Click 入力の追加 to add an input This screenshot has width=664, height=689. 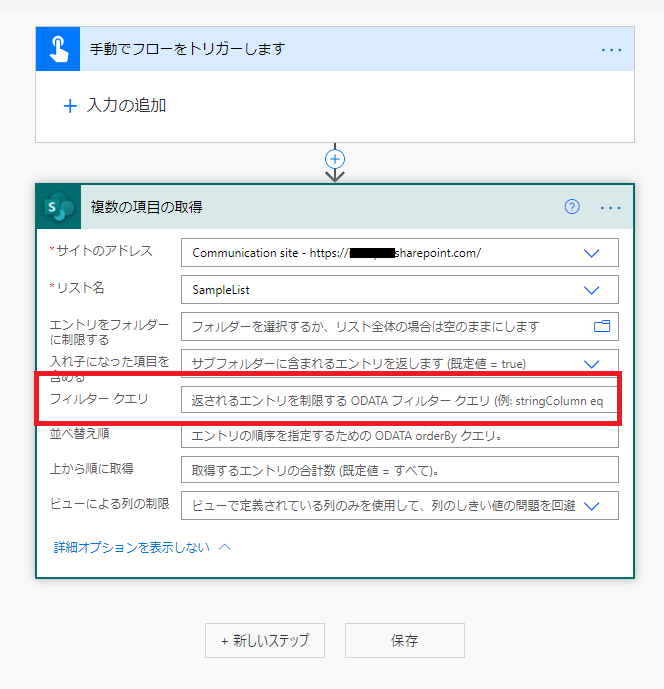coord(114,105)
